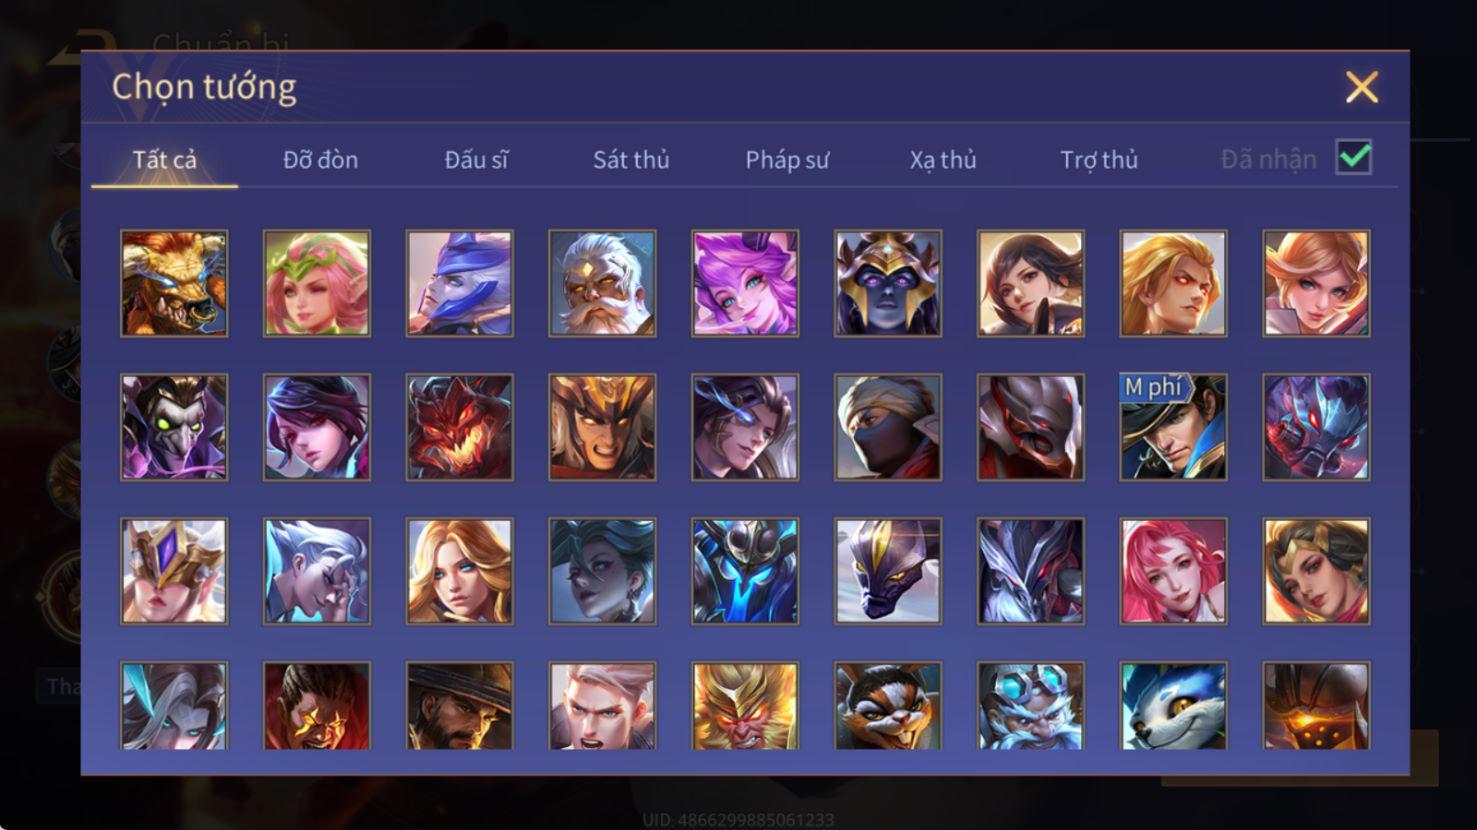Screen dimensions: 1477x830
Task: Choose the black panther hero portrait
Action: [x=888, y=571]
